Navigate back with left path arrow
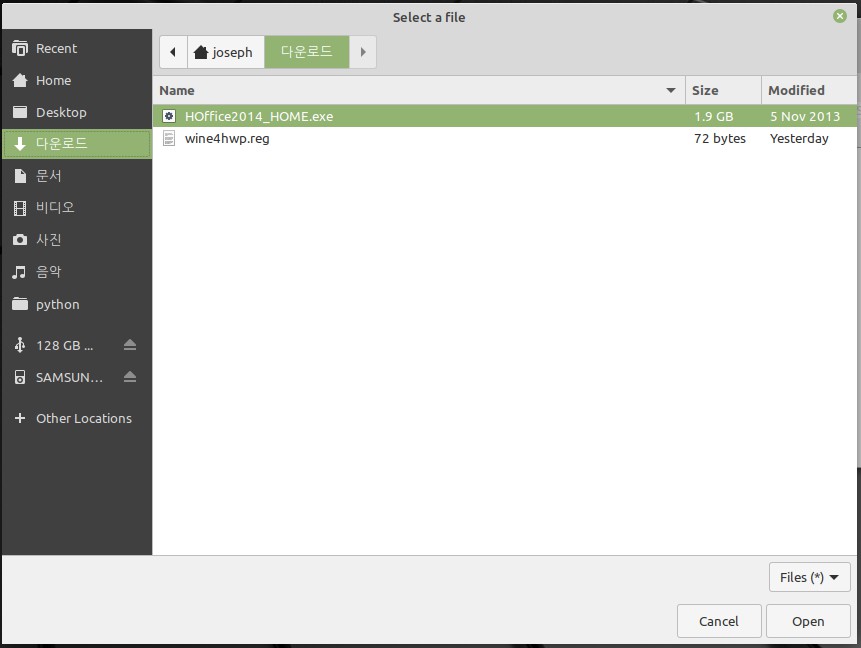The height and width of the screenshot is (648, 861). pos(174,52)
